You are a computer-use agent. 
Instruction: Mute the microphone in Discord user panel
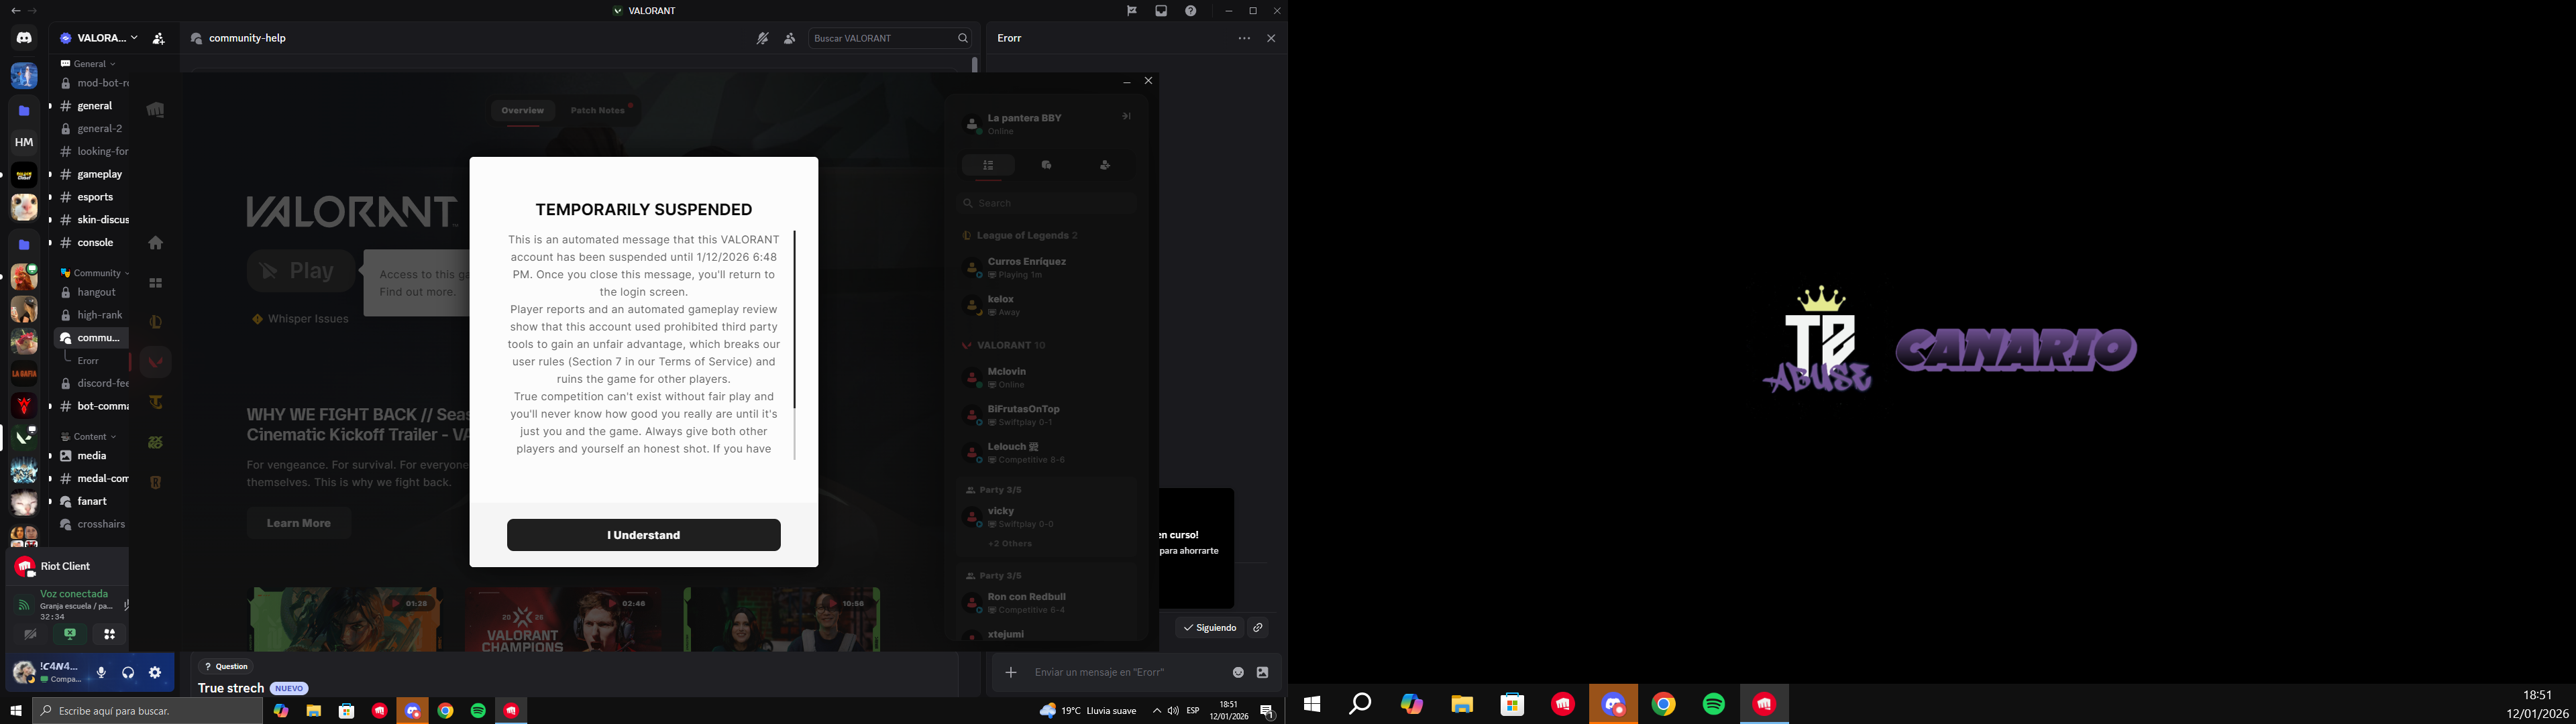point(101,673)
